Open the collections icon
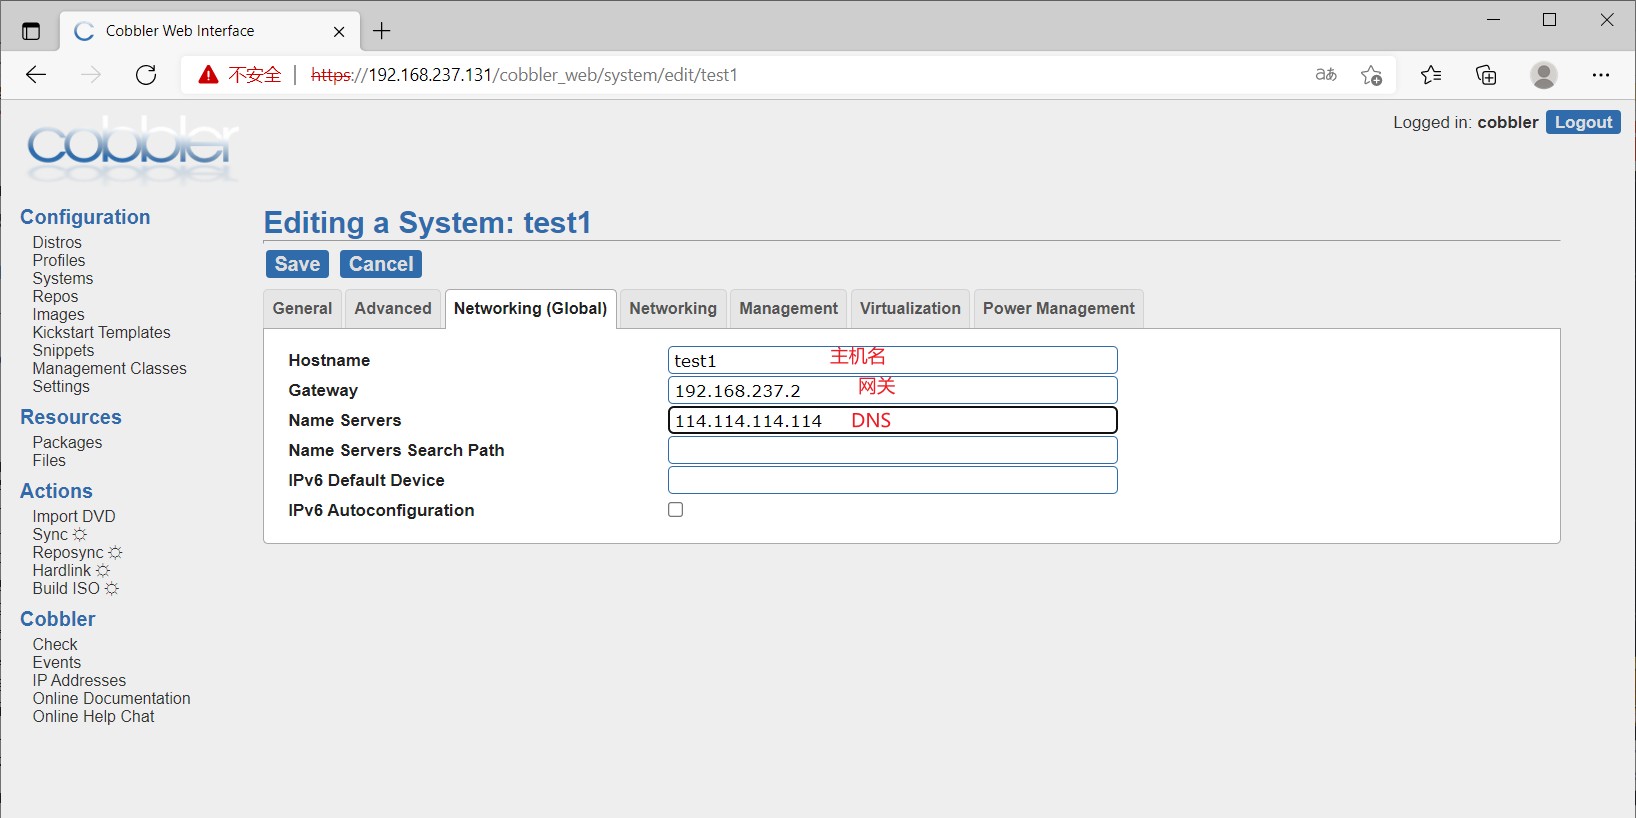The width and height of the screenshot is (1636, 818). point(1486,75)
